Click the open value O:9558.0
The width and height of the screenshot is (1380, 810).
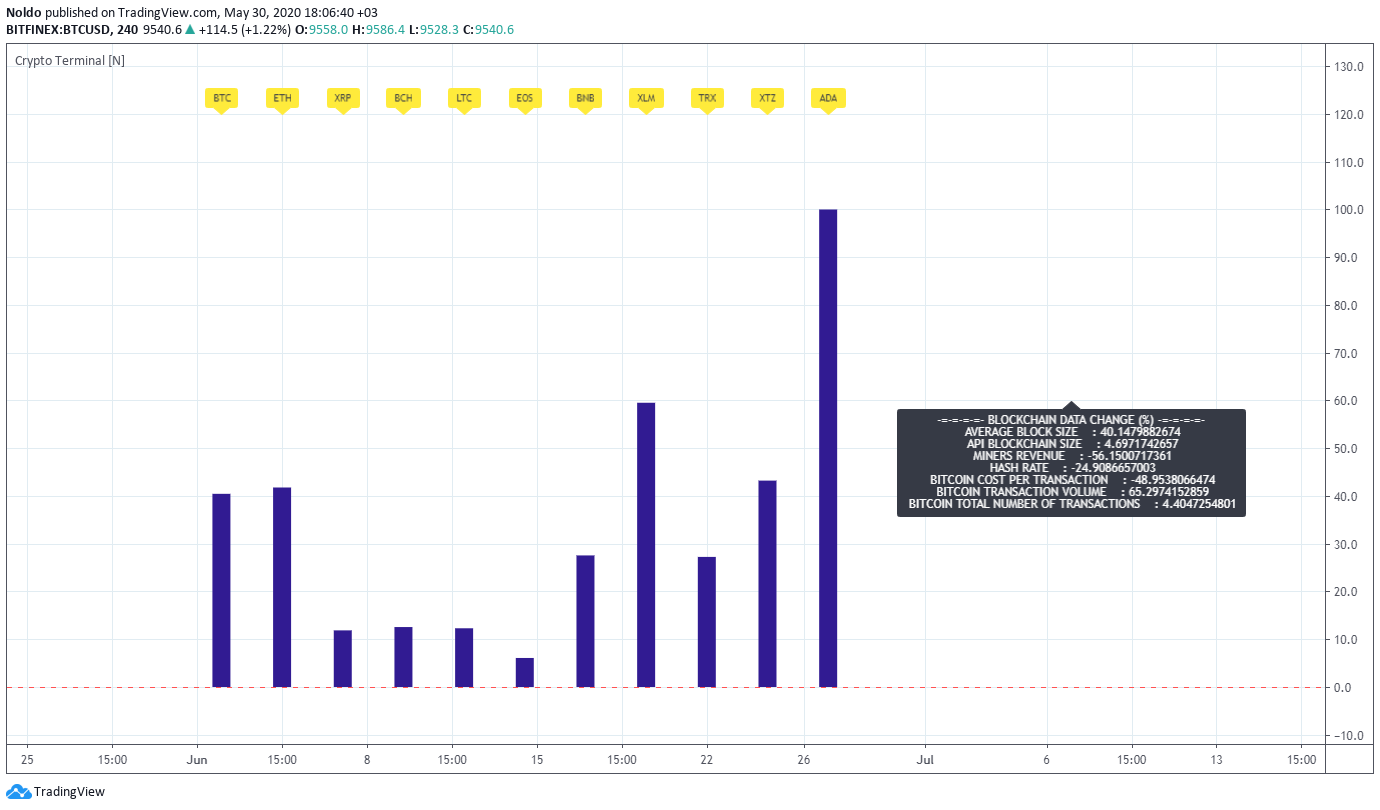click(x=321, y=30)
